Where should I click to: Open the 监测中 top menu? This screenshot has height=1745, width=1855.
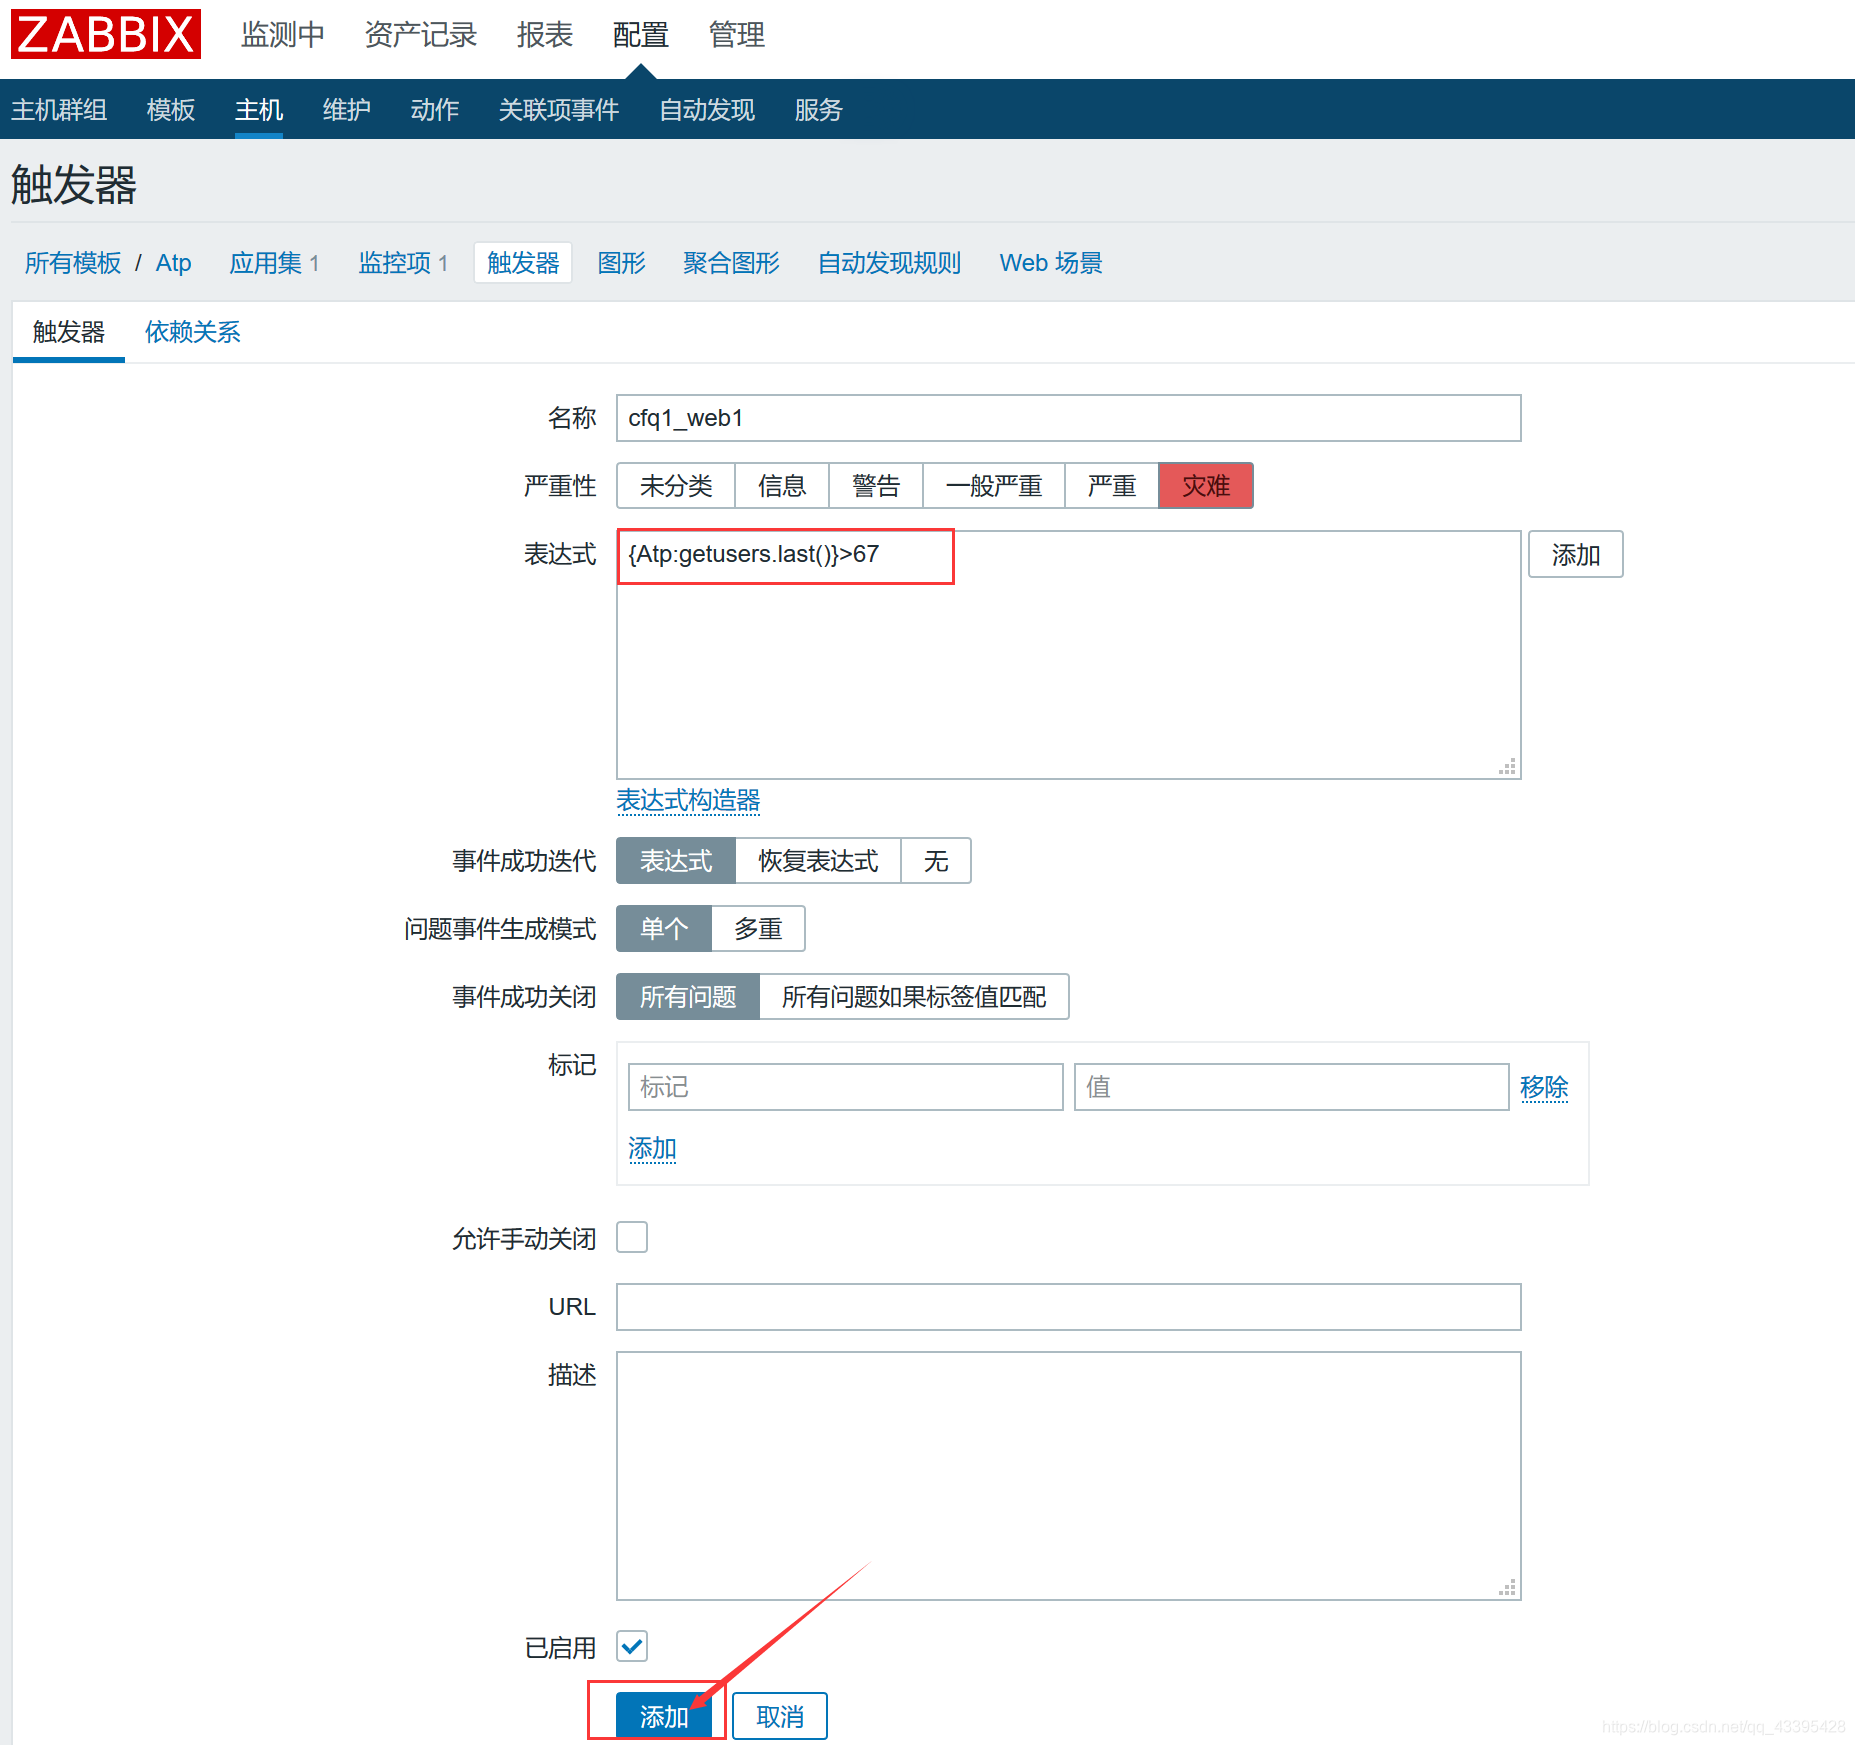pyautogui.click(x=283, y=35)
